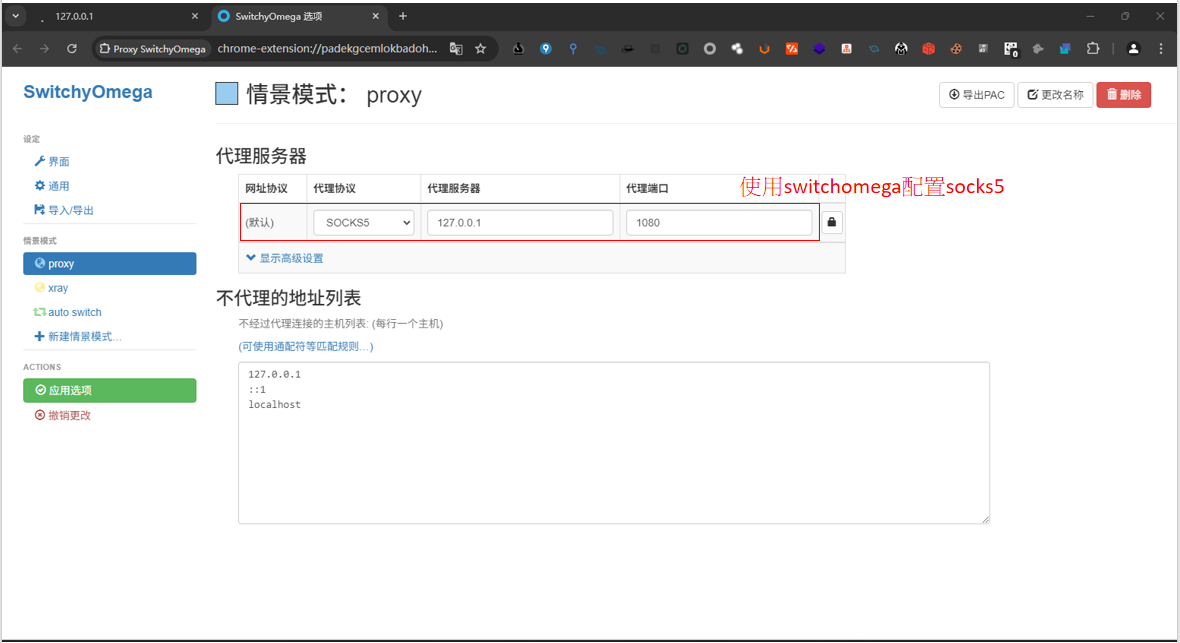Click the red dice extension icon

click(x=929, y=48)
